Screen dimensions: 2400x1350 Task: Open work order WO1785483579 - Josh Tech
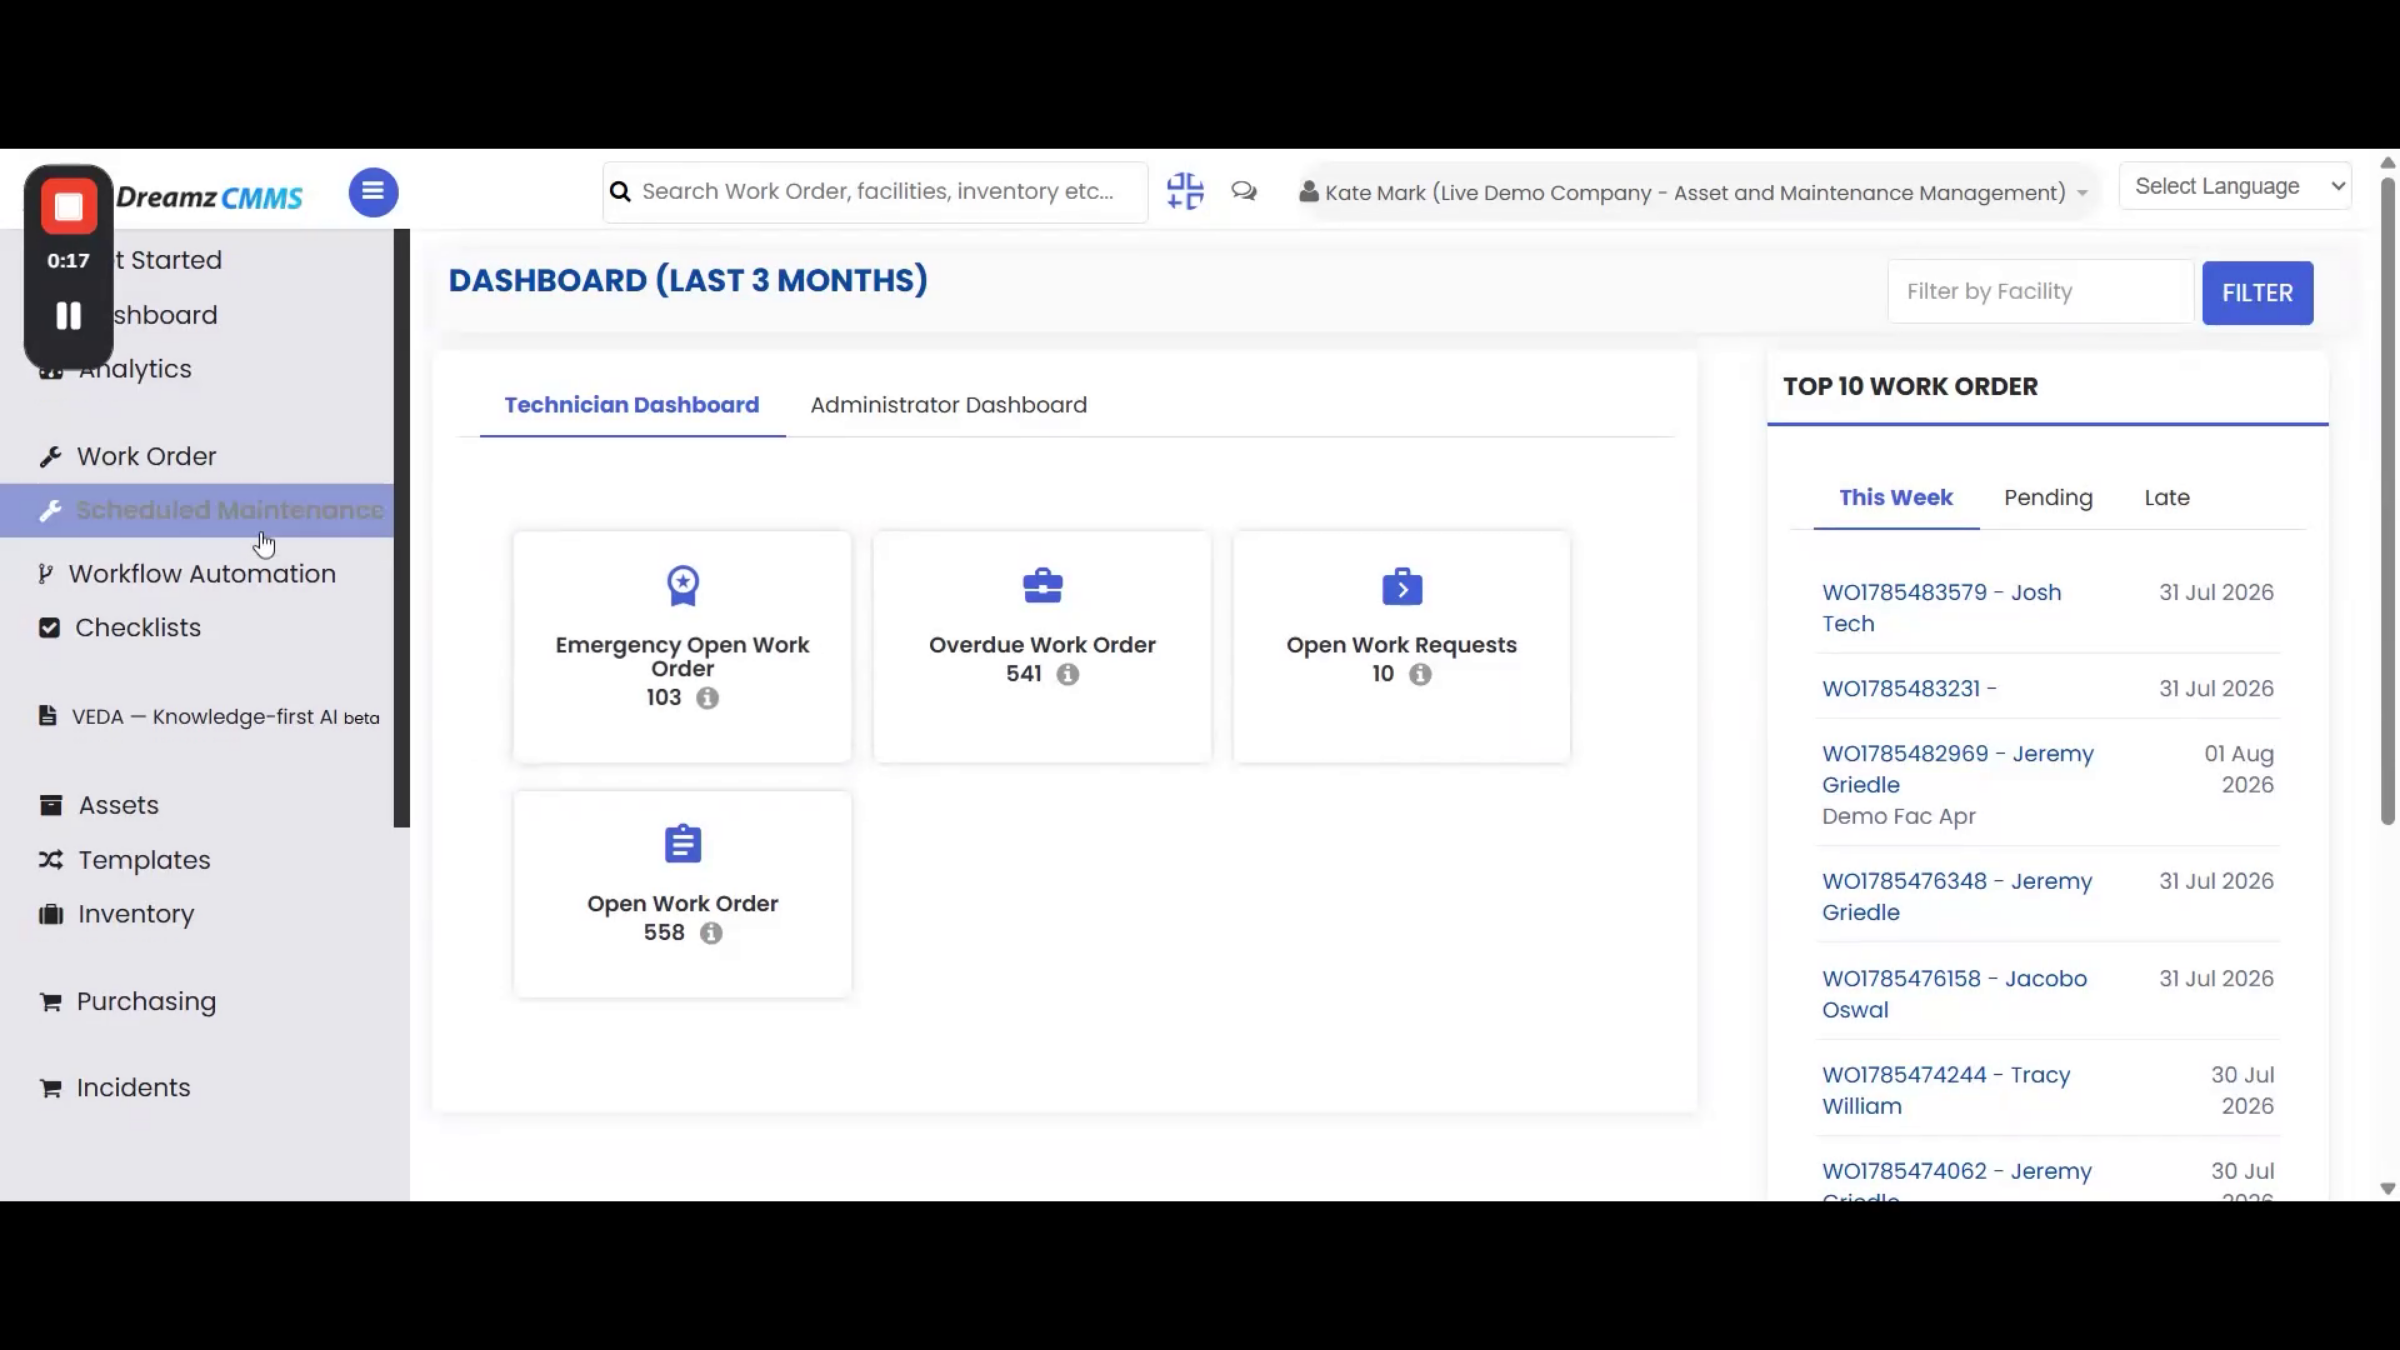(1942, 608)
